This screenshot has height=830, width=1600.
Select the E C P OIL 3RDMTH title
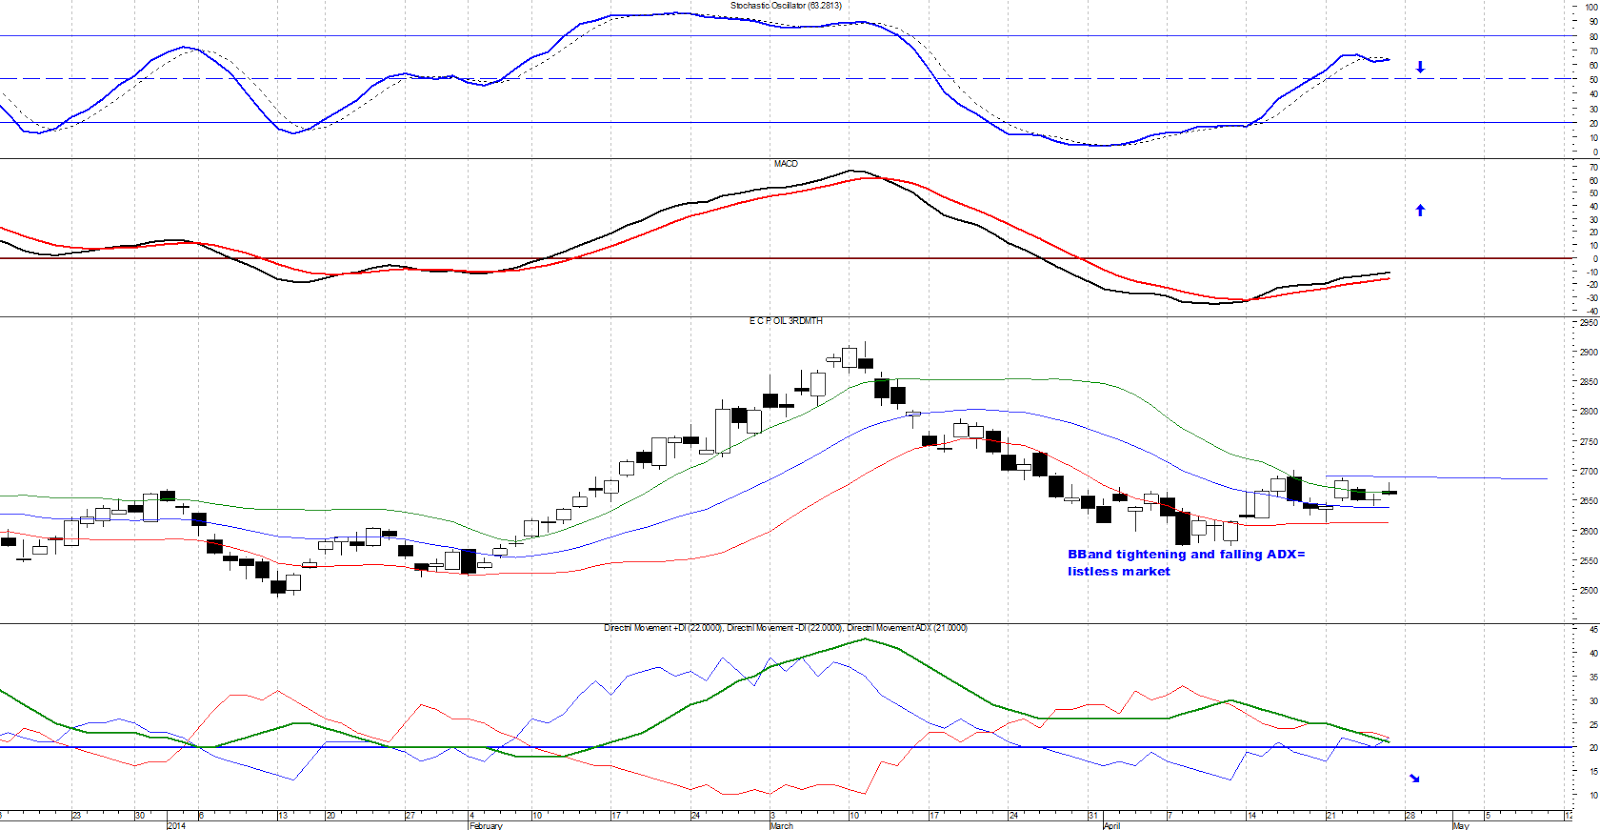[786, 321]
